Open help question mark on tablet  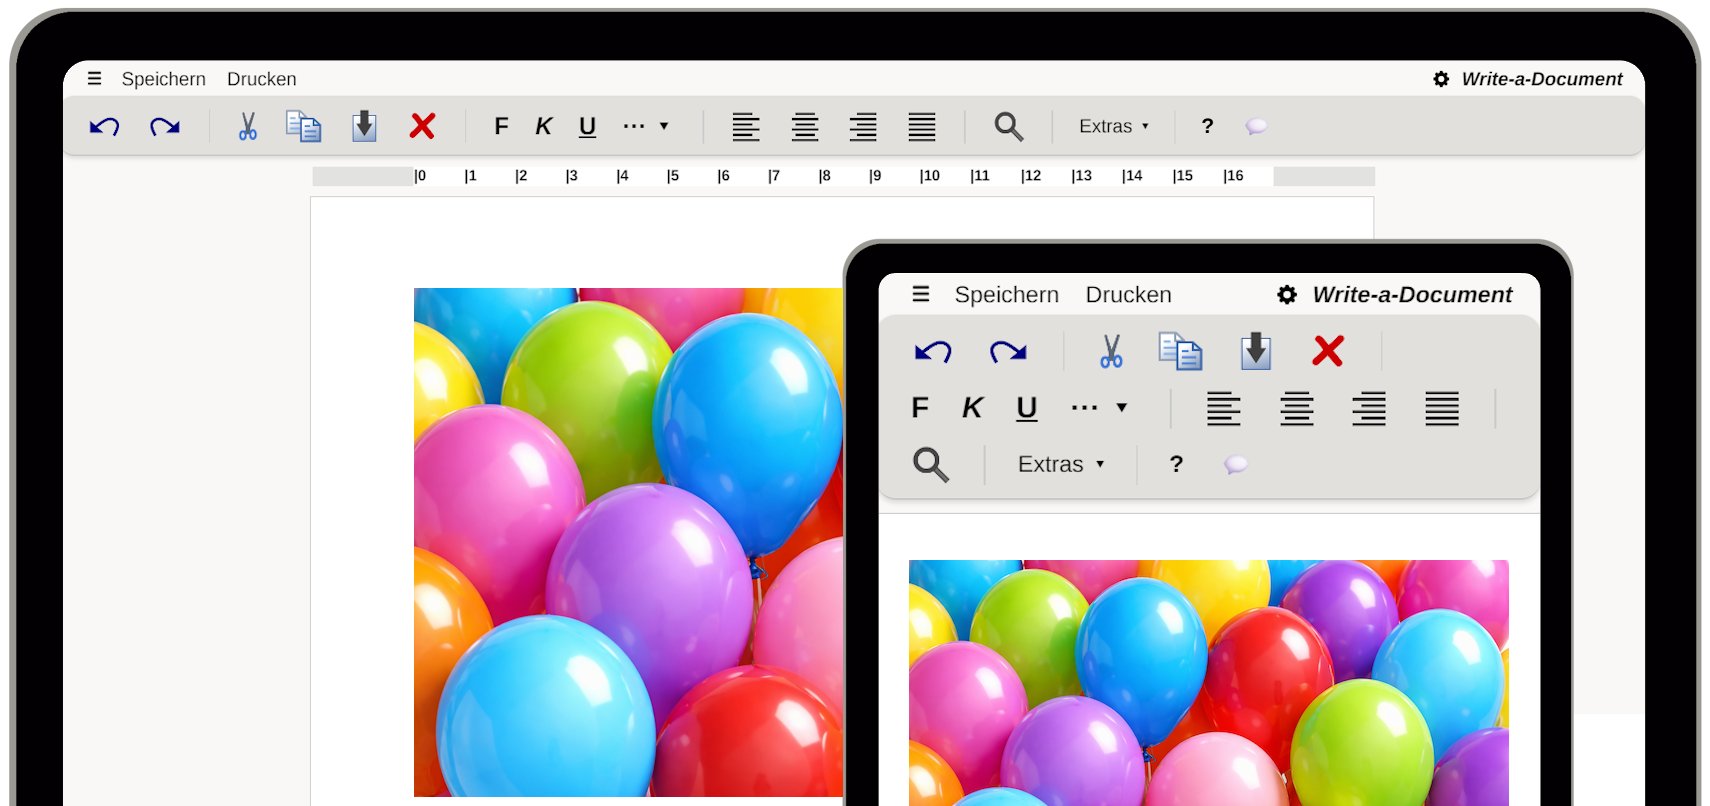[x=1177, y=464]
